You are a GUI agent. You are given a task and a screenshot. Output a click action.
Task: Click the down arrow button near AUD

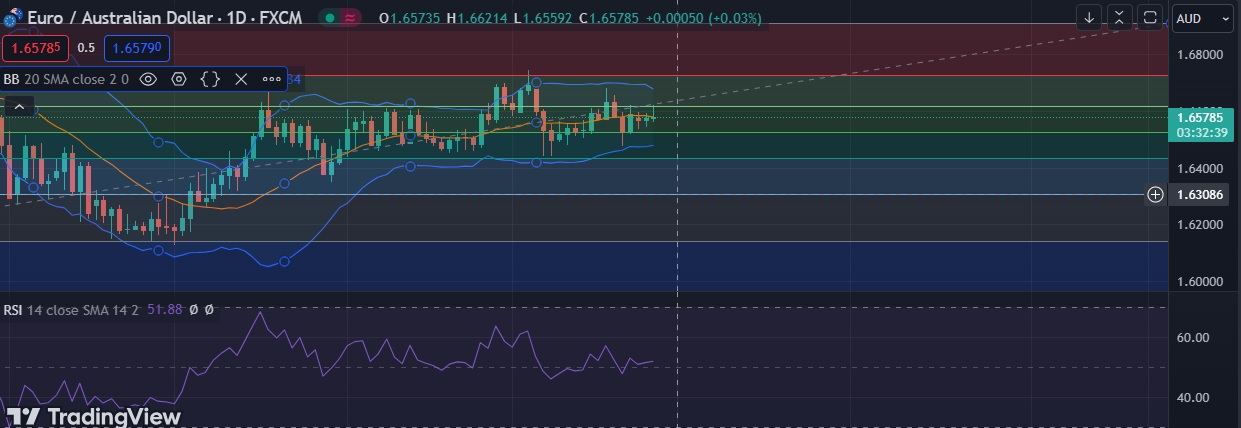pyautogui.click(x=1089, y=18)
